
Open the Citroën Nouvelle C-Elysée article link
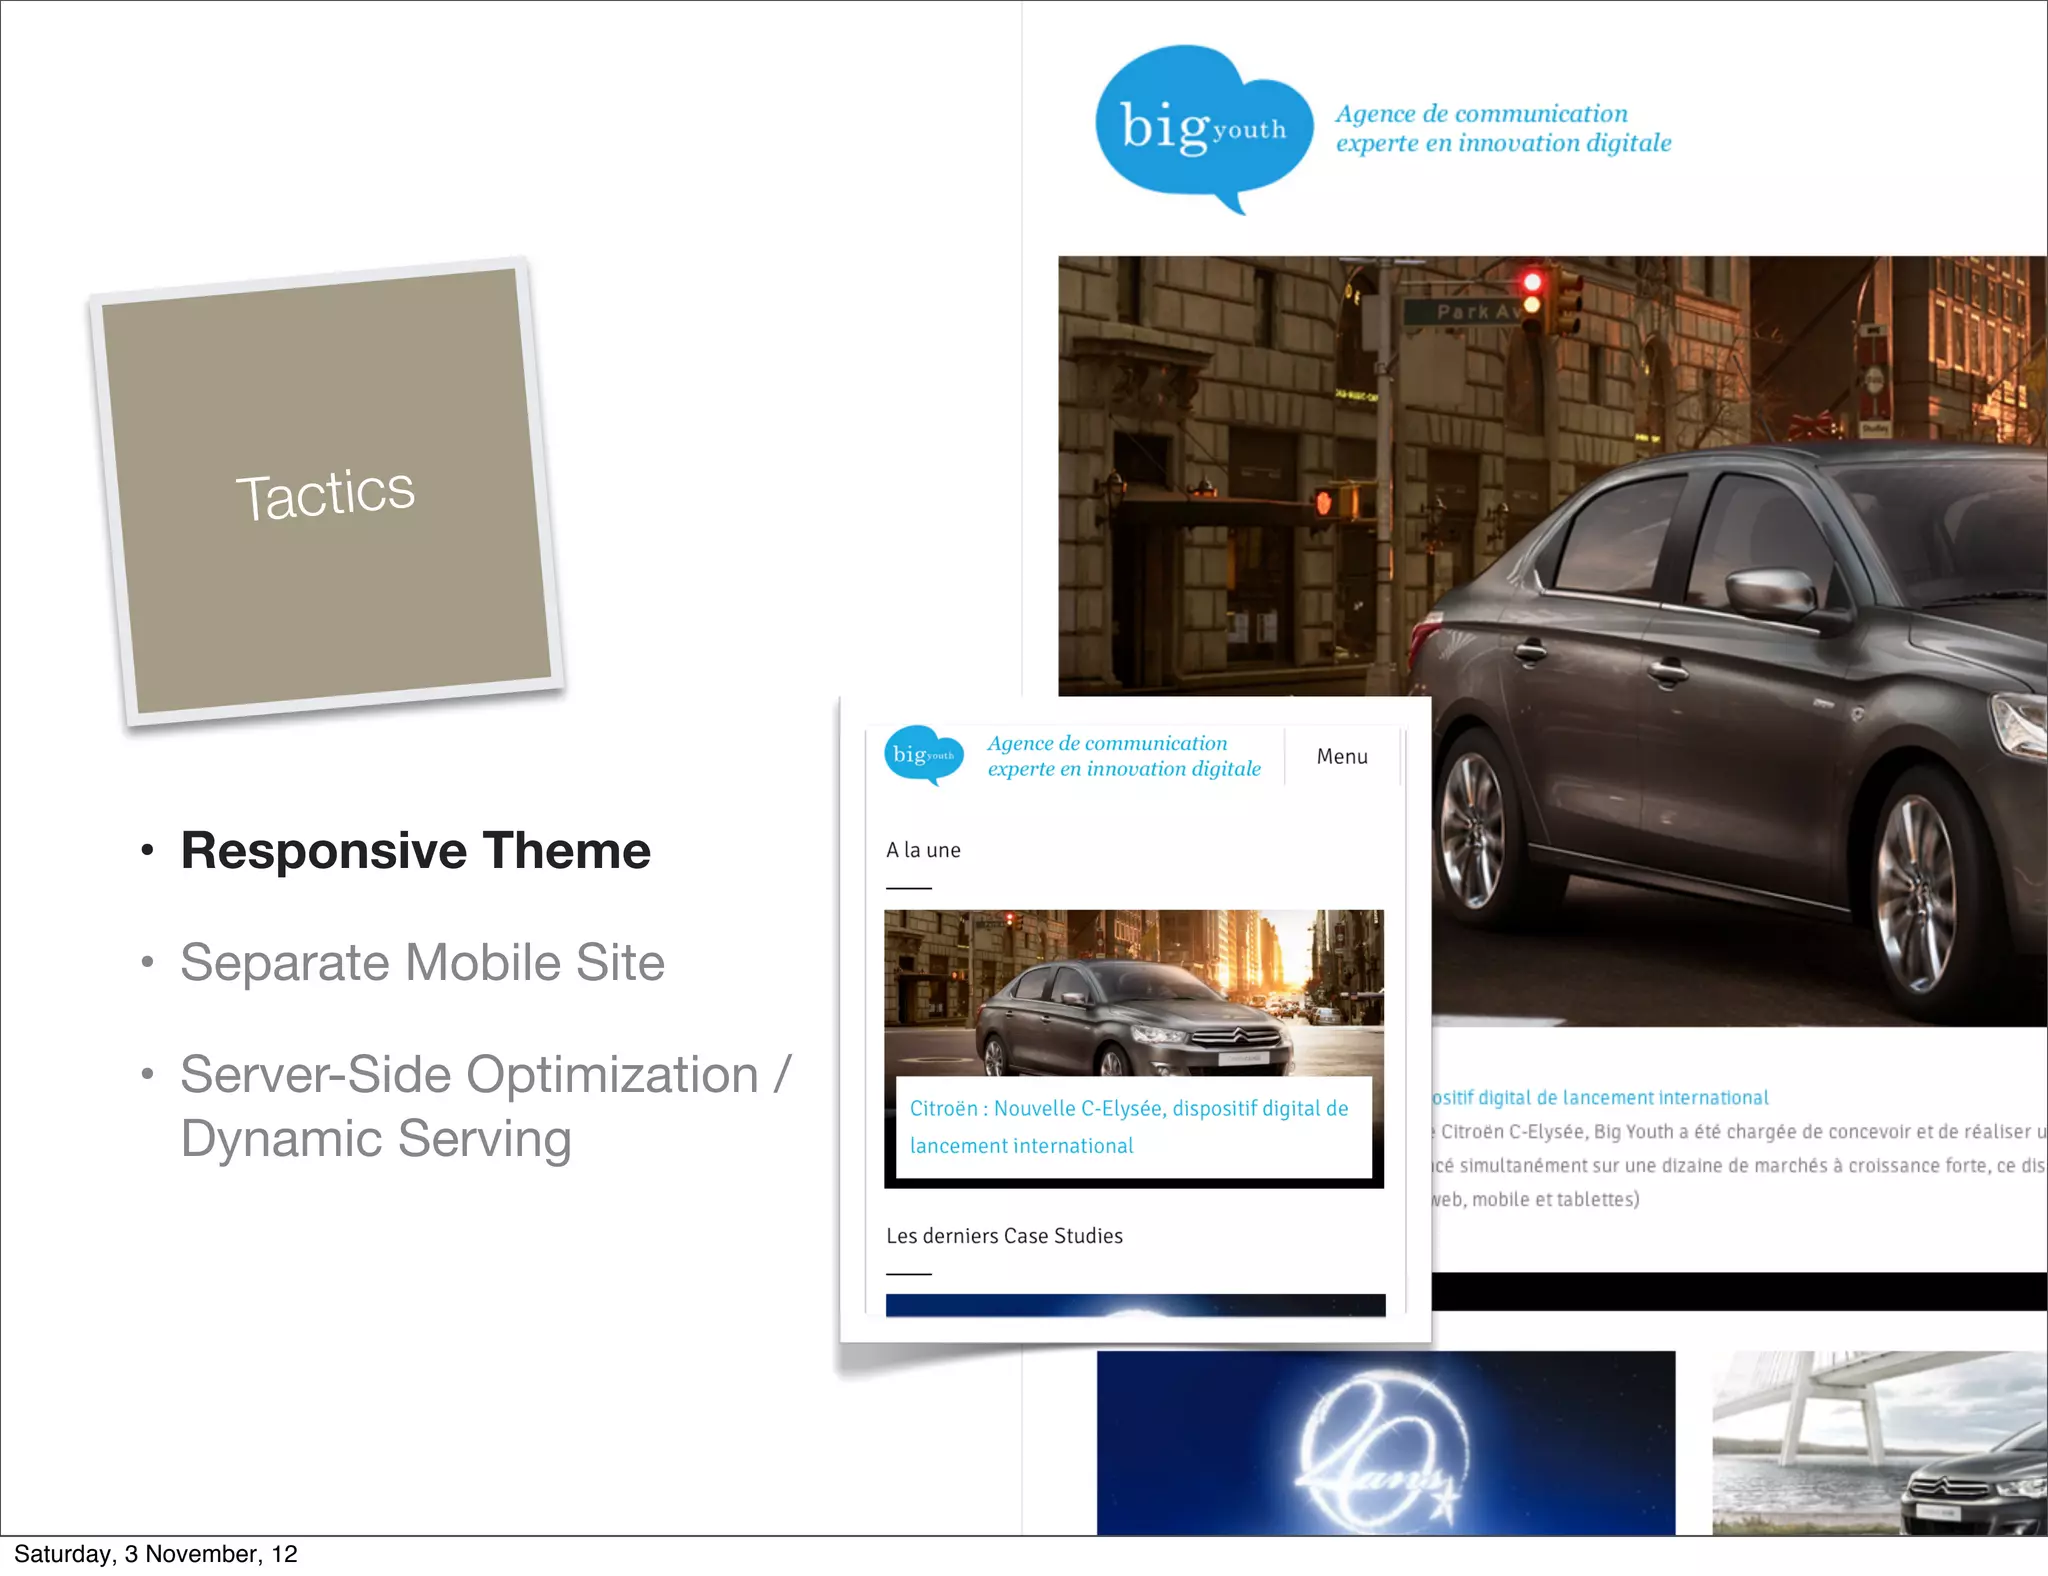point(1130,1127)
